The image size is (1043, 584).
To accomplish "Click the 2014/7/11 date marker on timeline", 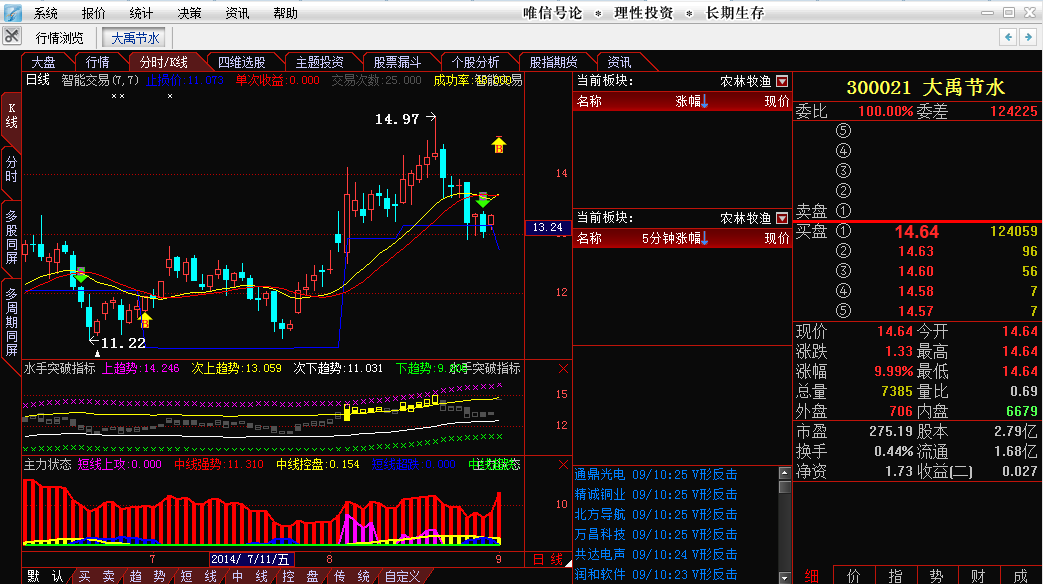I will [x=250, y=559].
